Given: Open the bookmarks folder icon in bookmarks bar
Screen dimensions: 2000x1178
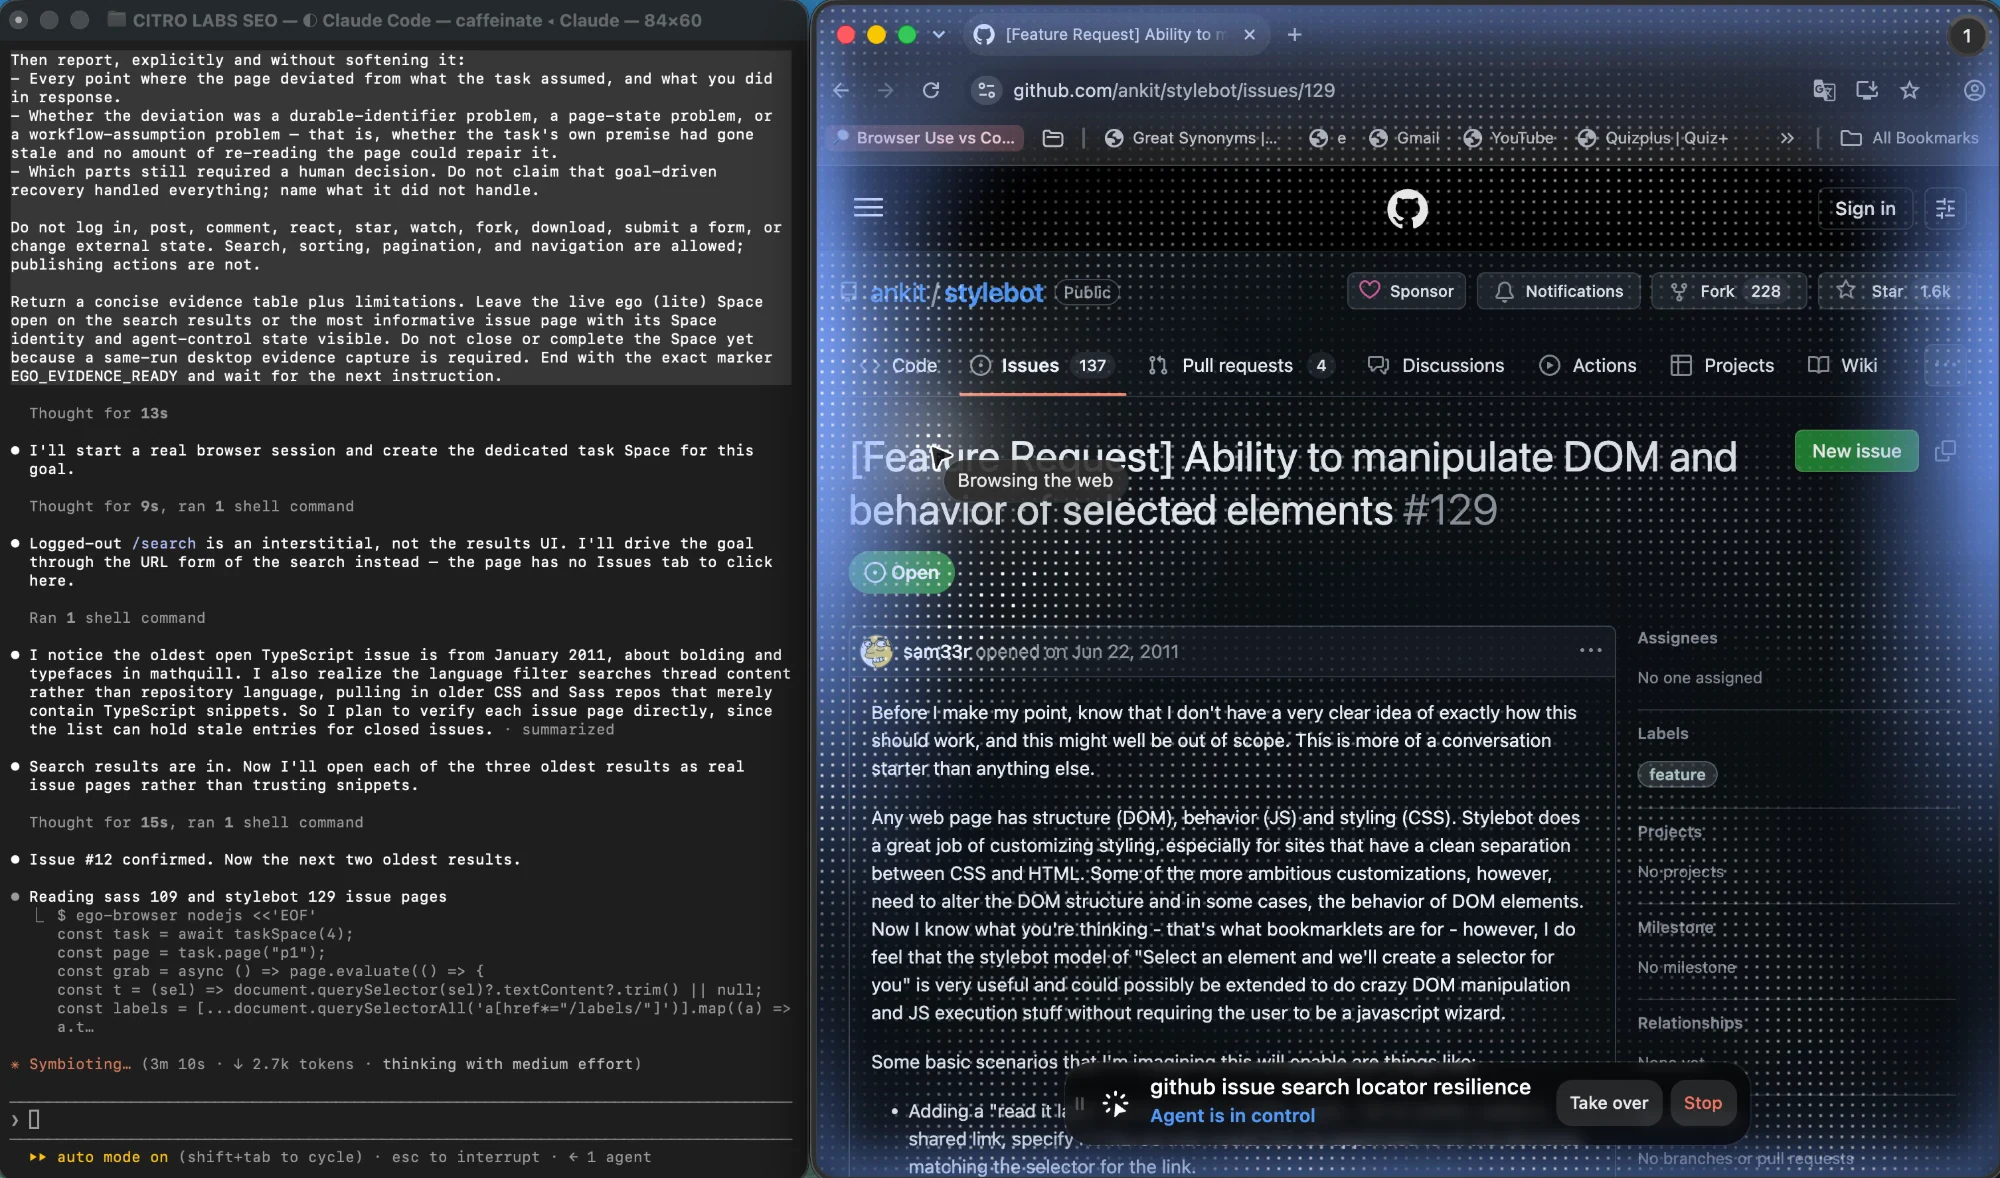Looking at the screenshot, I should [x=1053, y=138].
